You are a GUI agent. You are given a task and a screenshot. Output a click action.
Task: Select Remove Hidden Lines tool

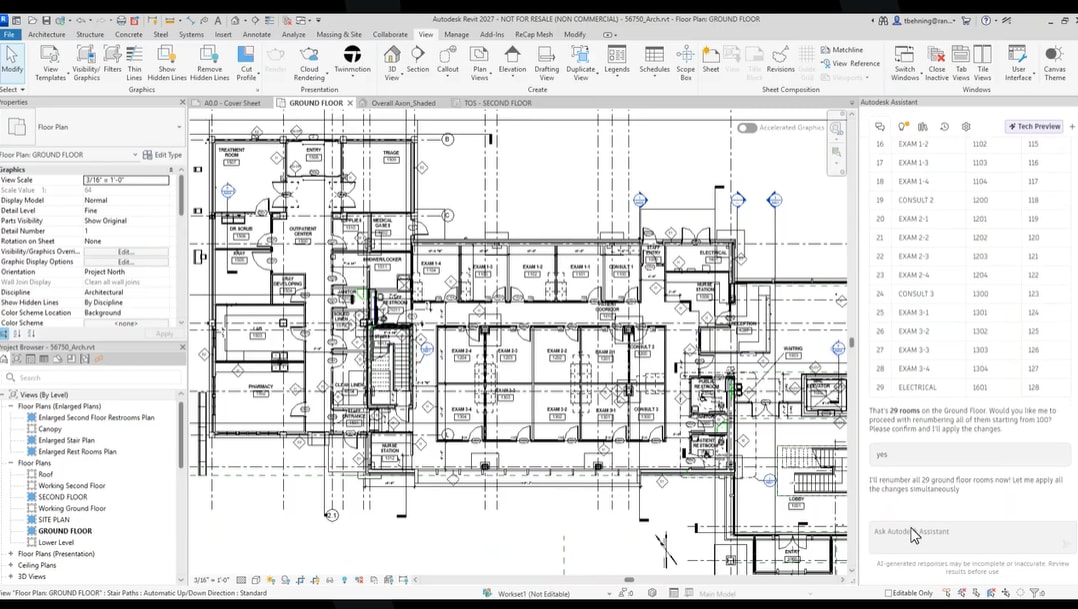coord(209,63)
